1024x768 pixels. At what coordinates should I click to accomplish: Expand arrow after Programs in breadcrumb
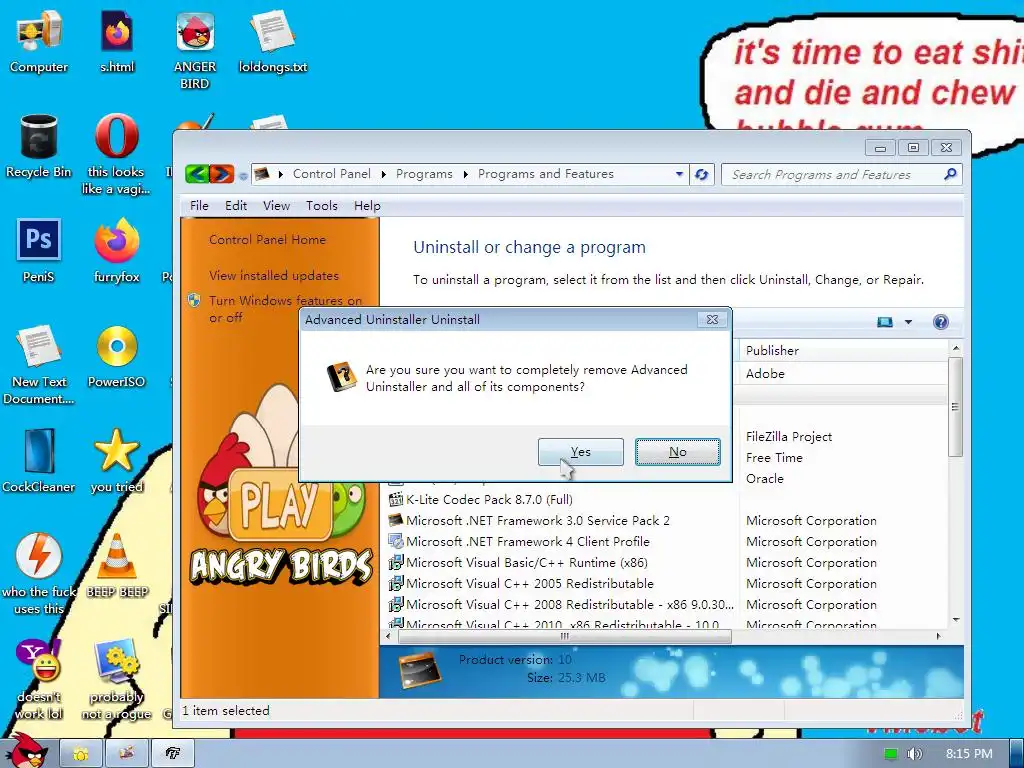tap(466, 174)
